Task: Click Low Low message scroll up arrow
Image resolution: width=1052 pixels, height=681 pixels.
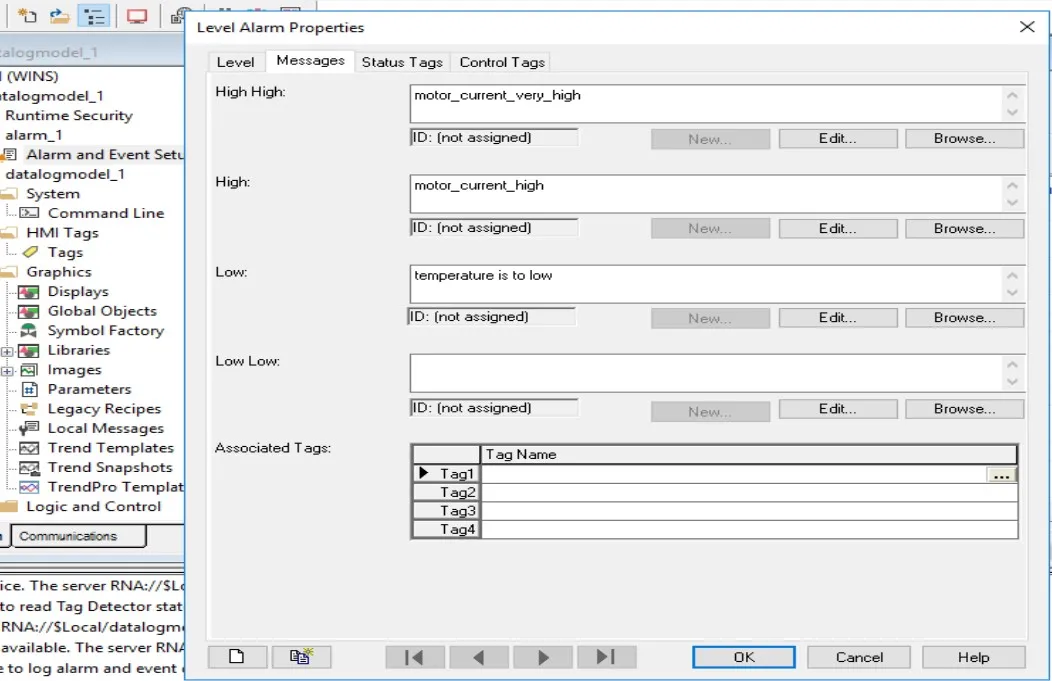Action: tap(1012, 364)
